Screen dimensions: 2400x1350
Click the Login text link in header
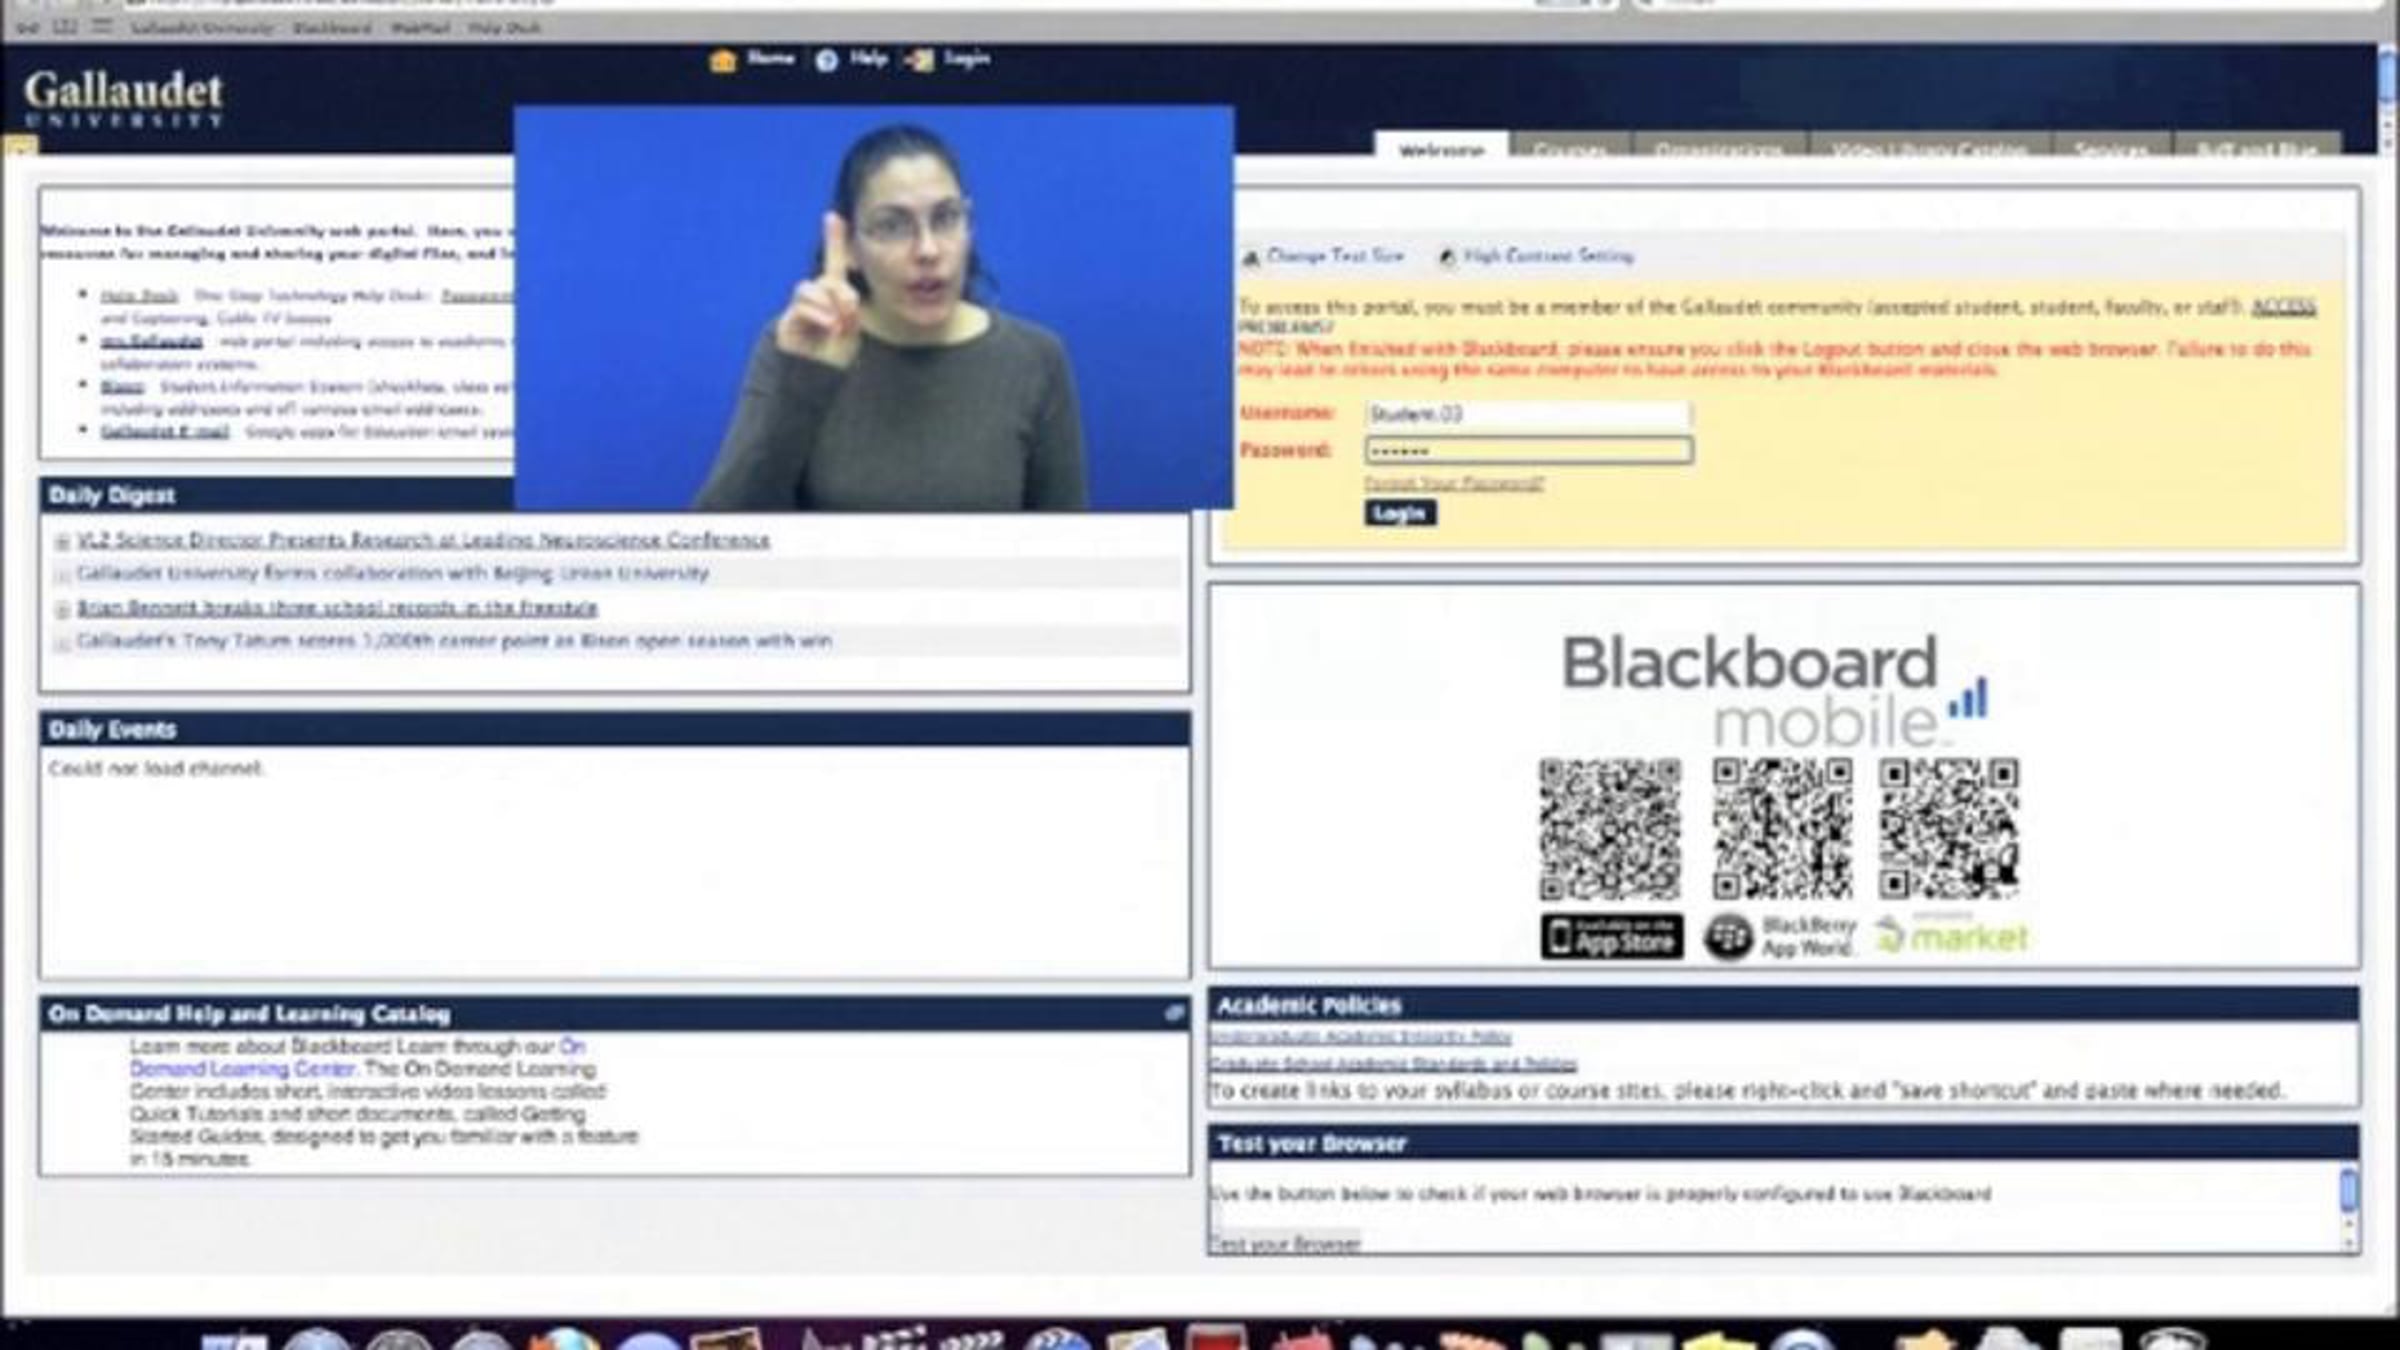[967, 58]
